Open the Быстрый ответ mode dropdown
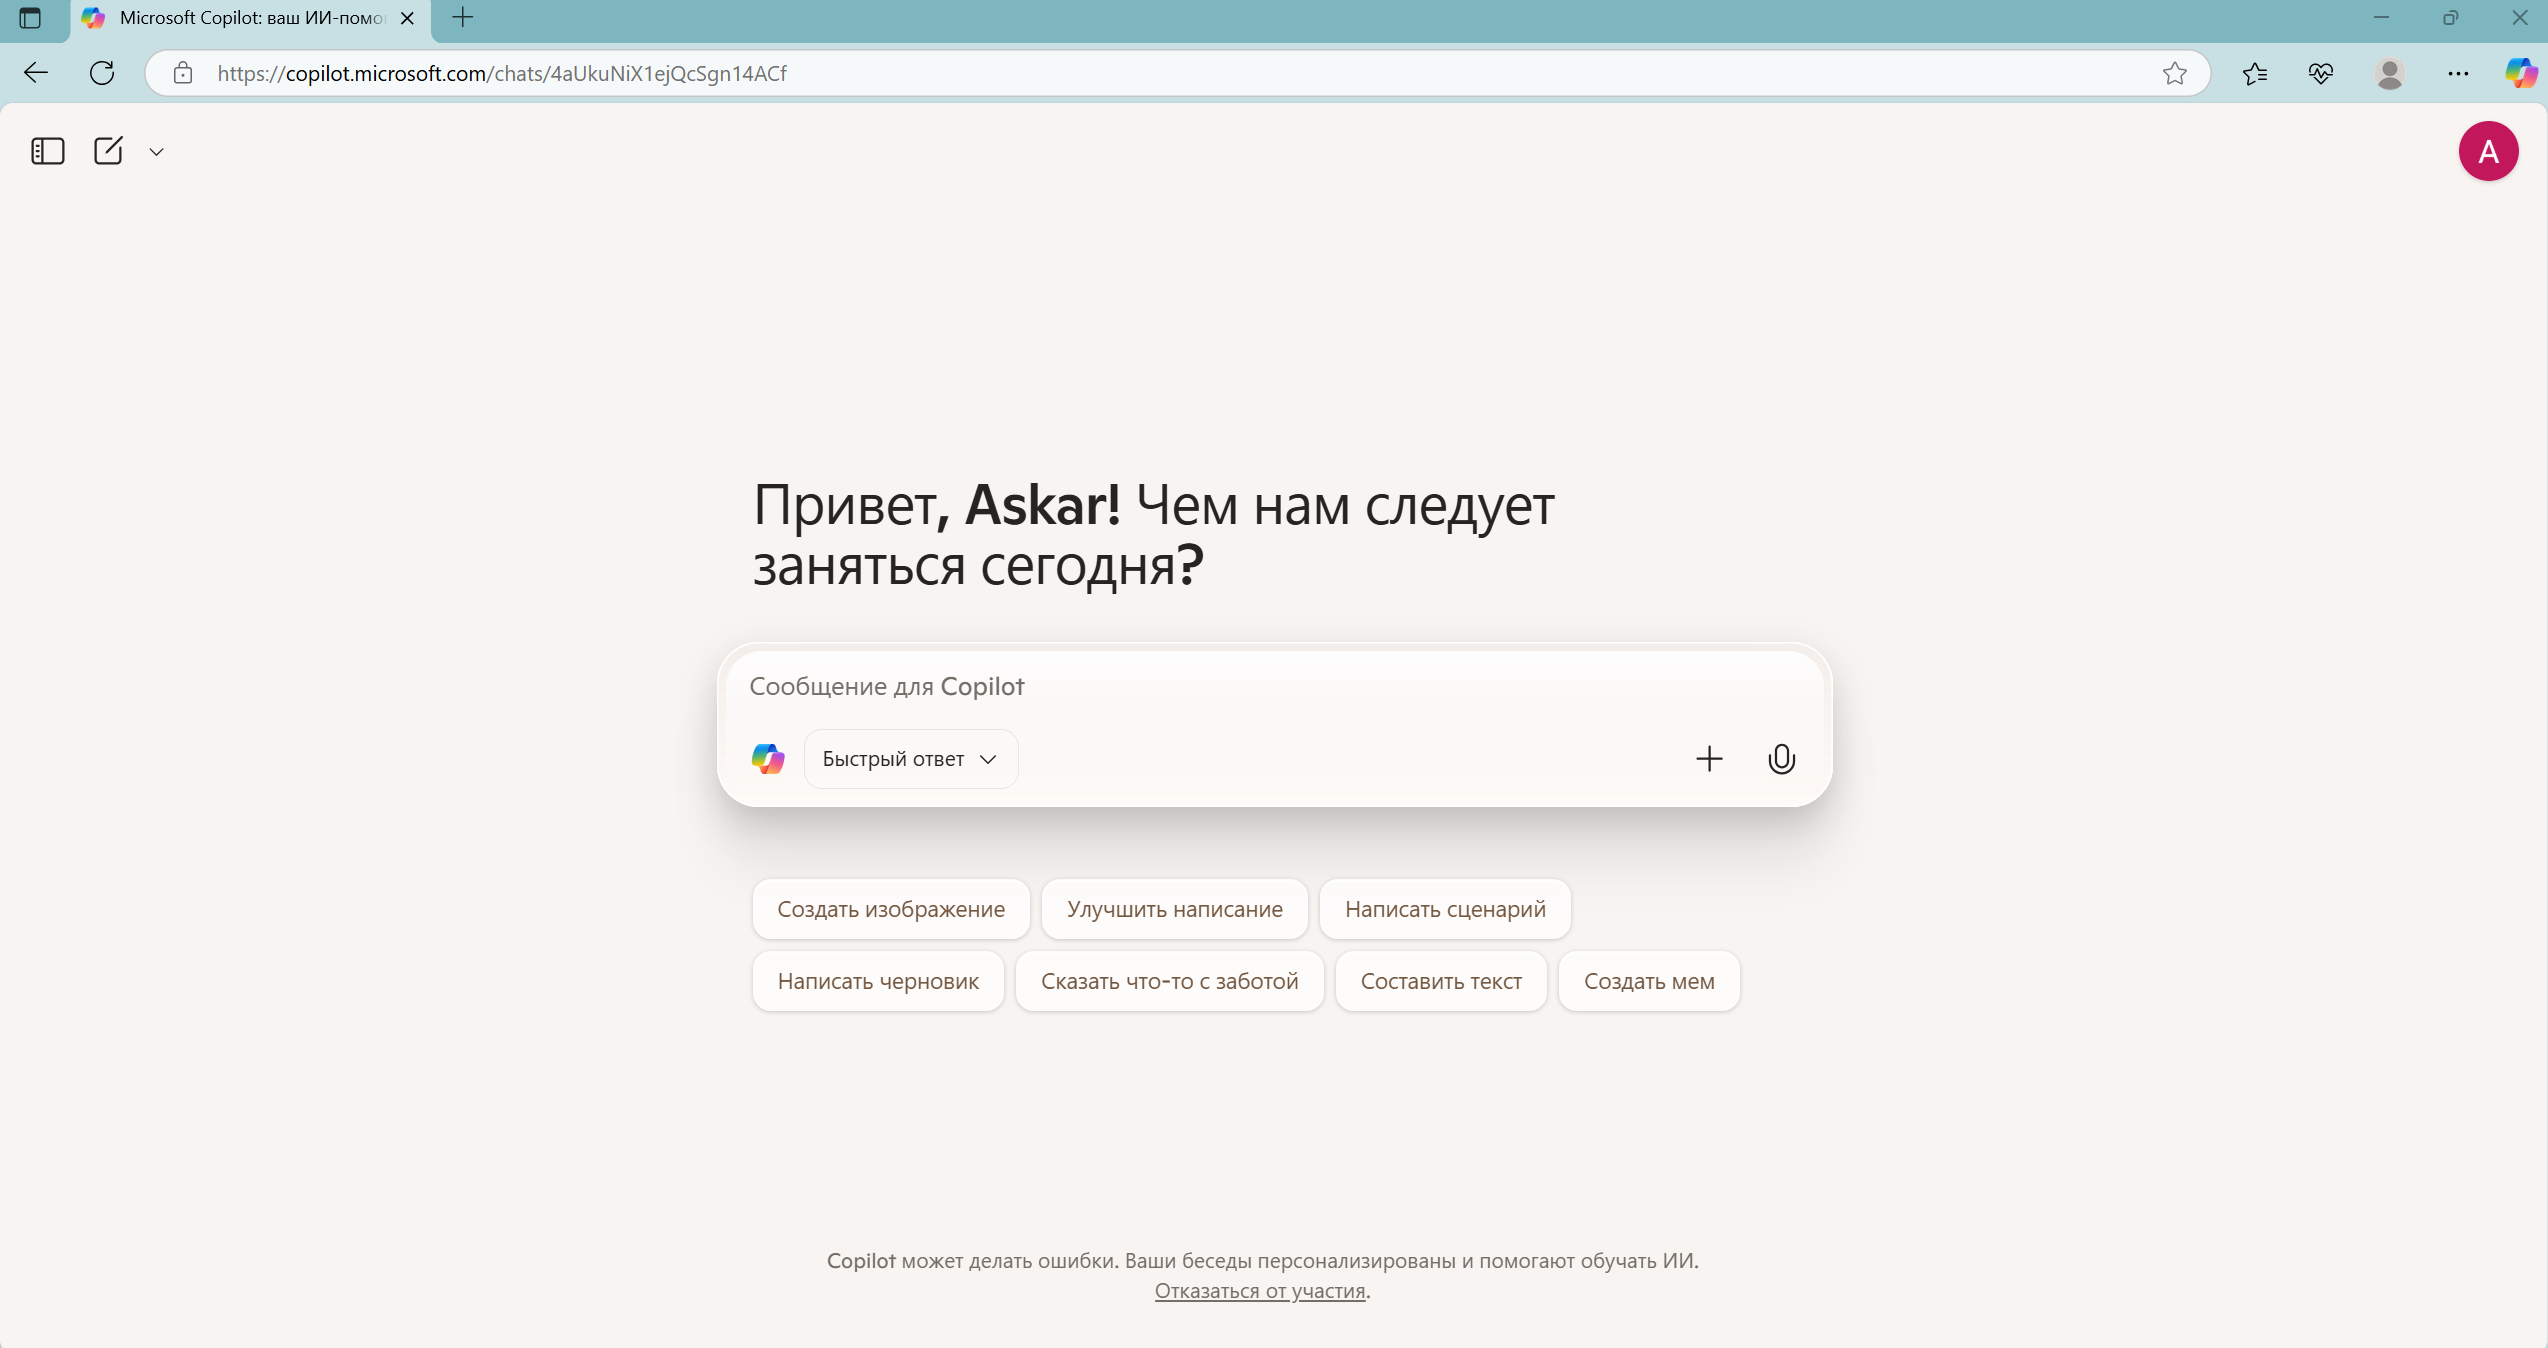Screen dimensions: 2548x1348 click(x=910, y=759)
